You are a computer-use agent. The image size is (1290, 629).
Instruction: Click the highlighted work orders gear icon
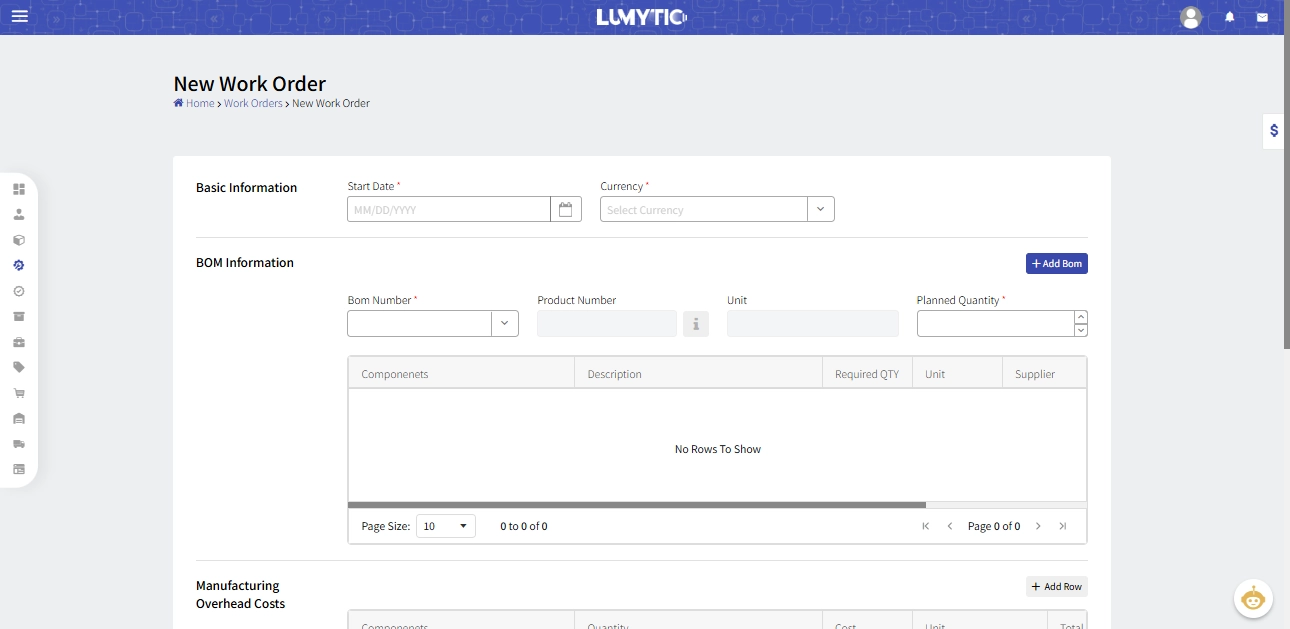[18, 265]
